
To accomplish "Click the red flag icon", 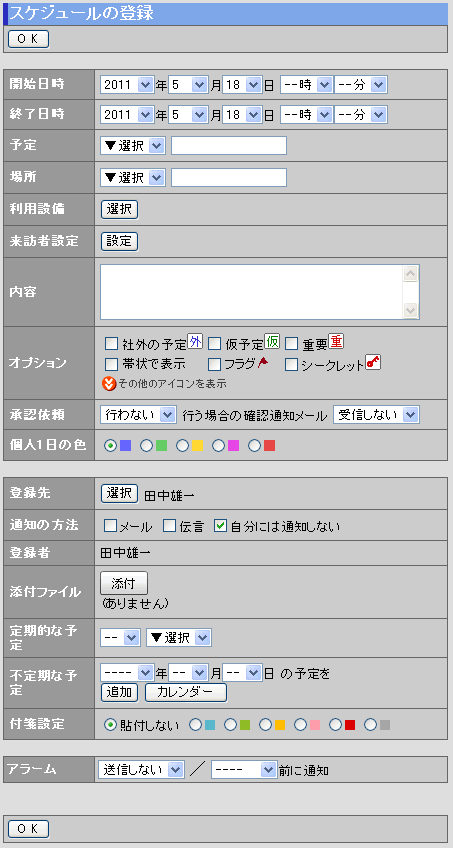I will tap(262, 363).
